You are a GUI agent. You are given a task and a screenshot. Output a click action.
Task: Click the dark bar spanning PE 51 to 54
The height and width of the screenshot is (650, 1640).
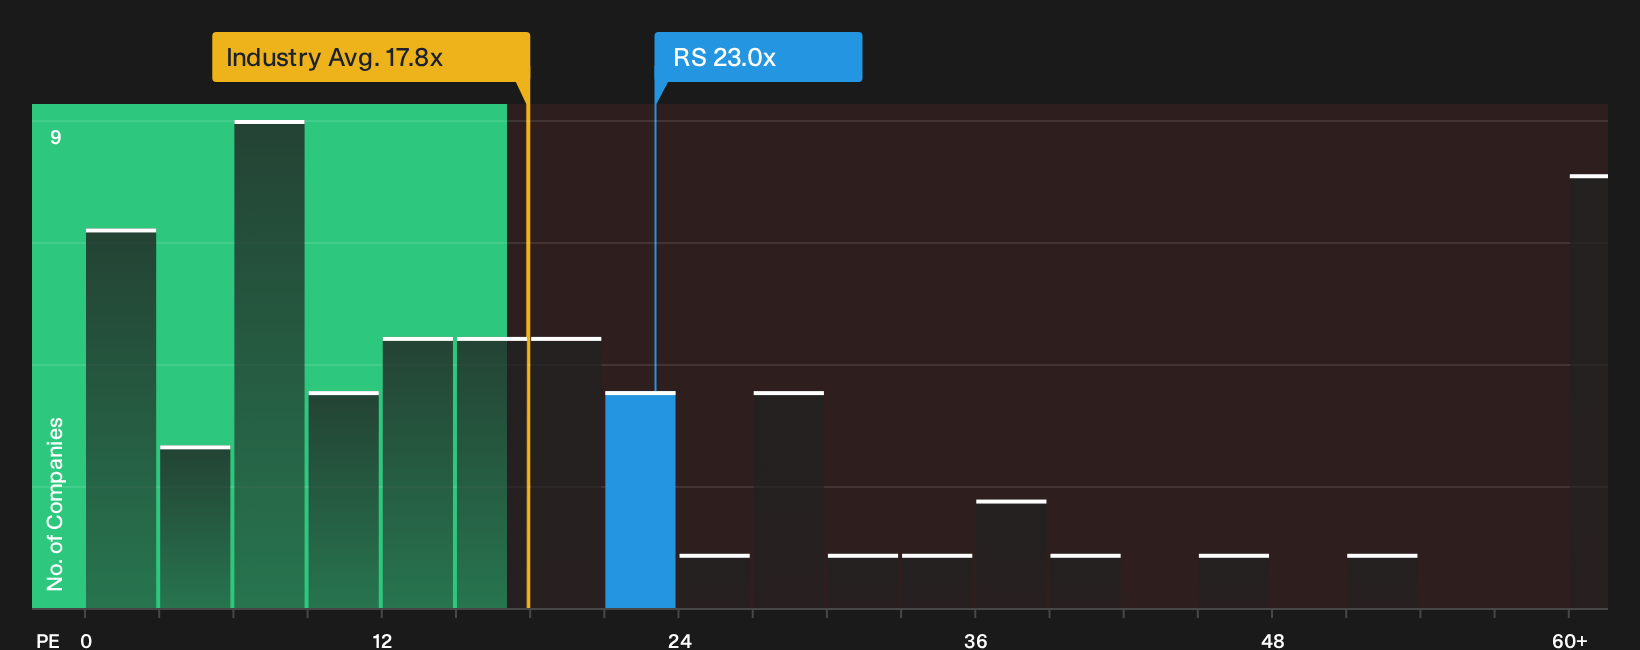1382,581
